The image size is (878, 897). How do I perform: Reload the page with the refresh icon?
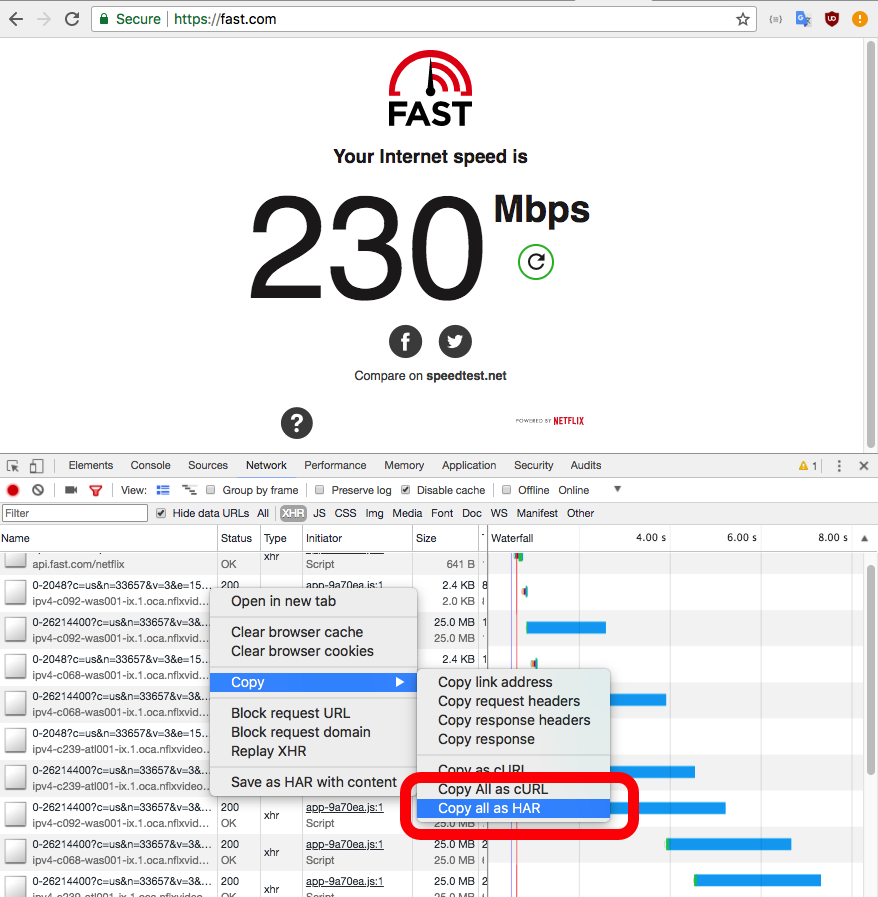point(72,19)
